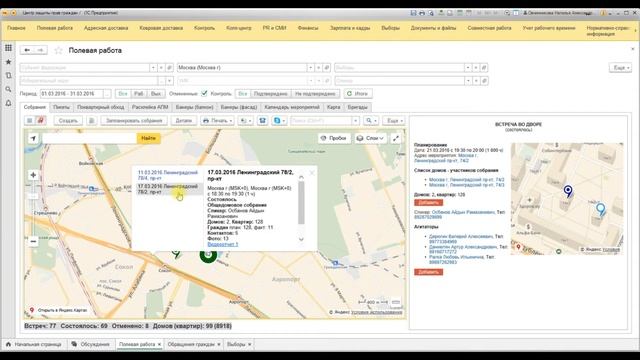Click Запланировать собрания button
The image size is (640, 360).
[x=134, y=121]
